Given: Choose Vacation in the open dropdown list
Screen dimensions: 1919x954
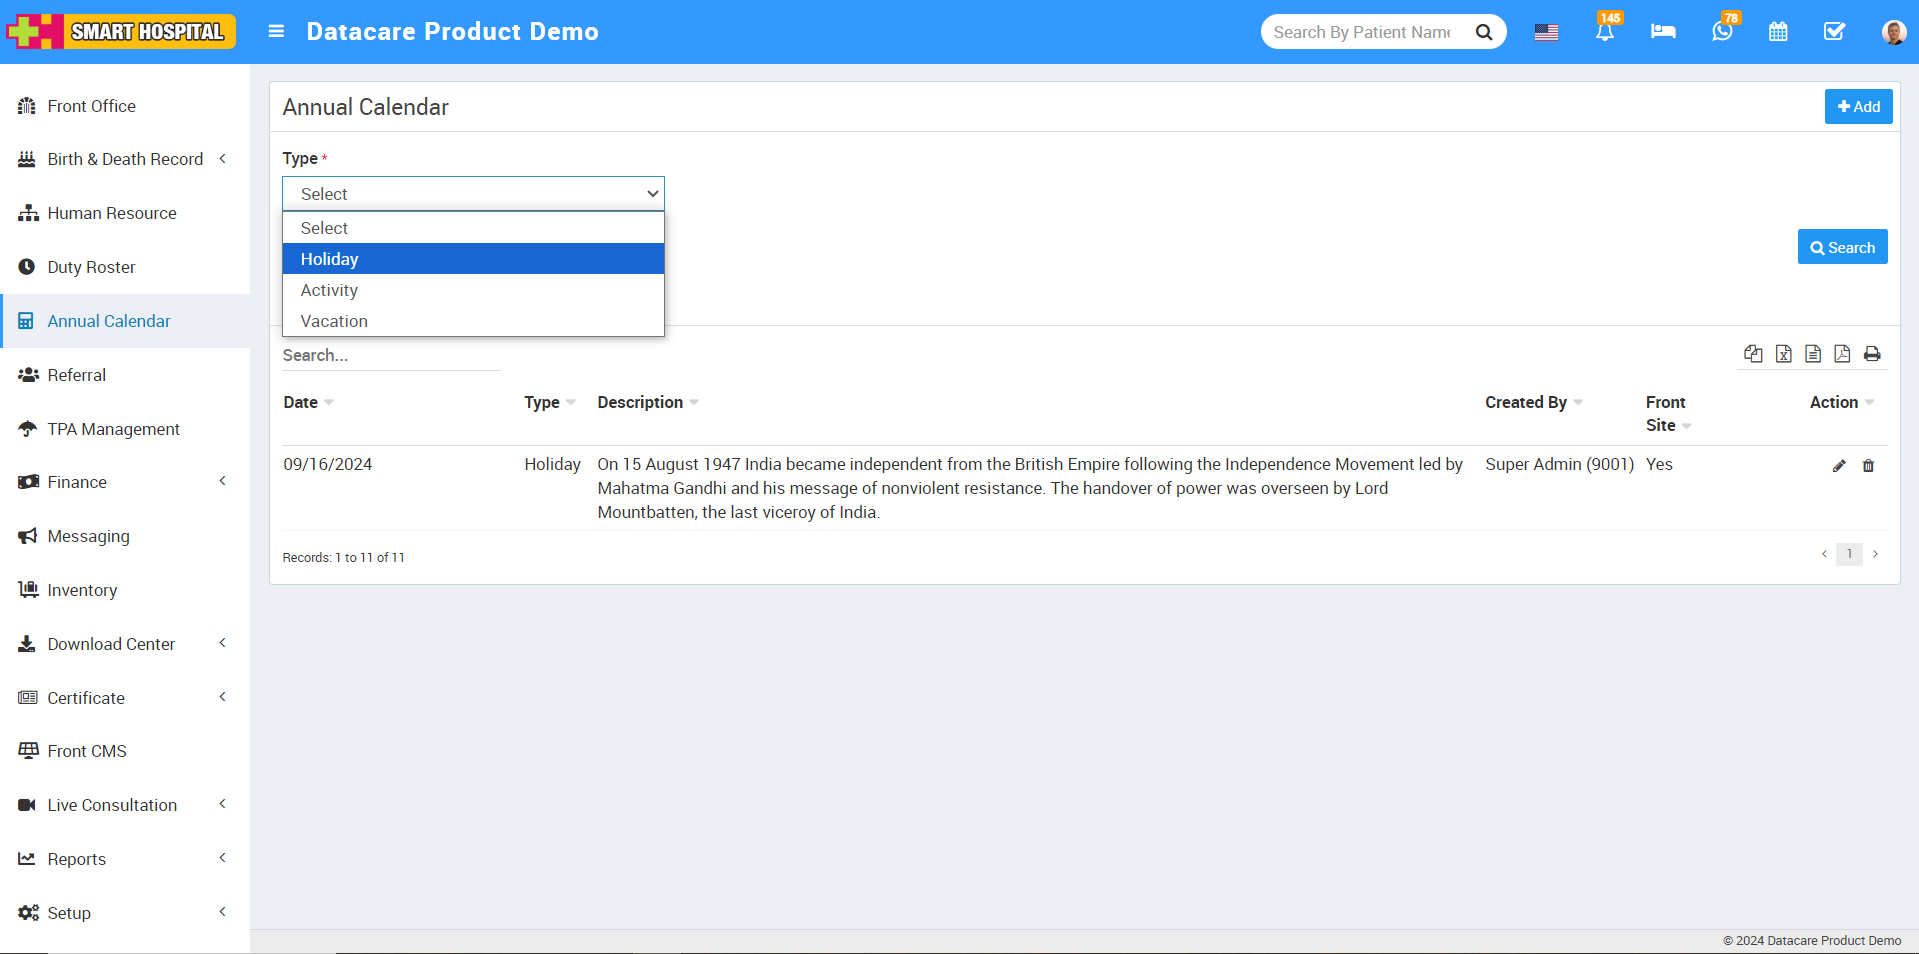Looking at the screenshot, I should coord(334,321).
